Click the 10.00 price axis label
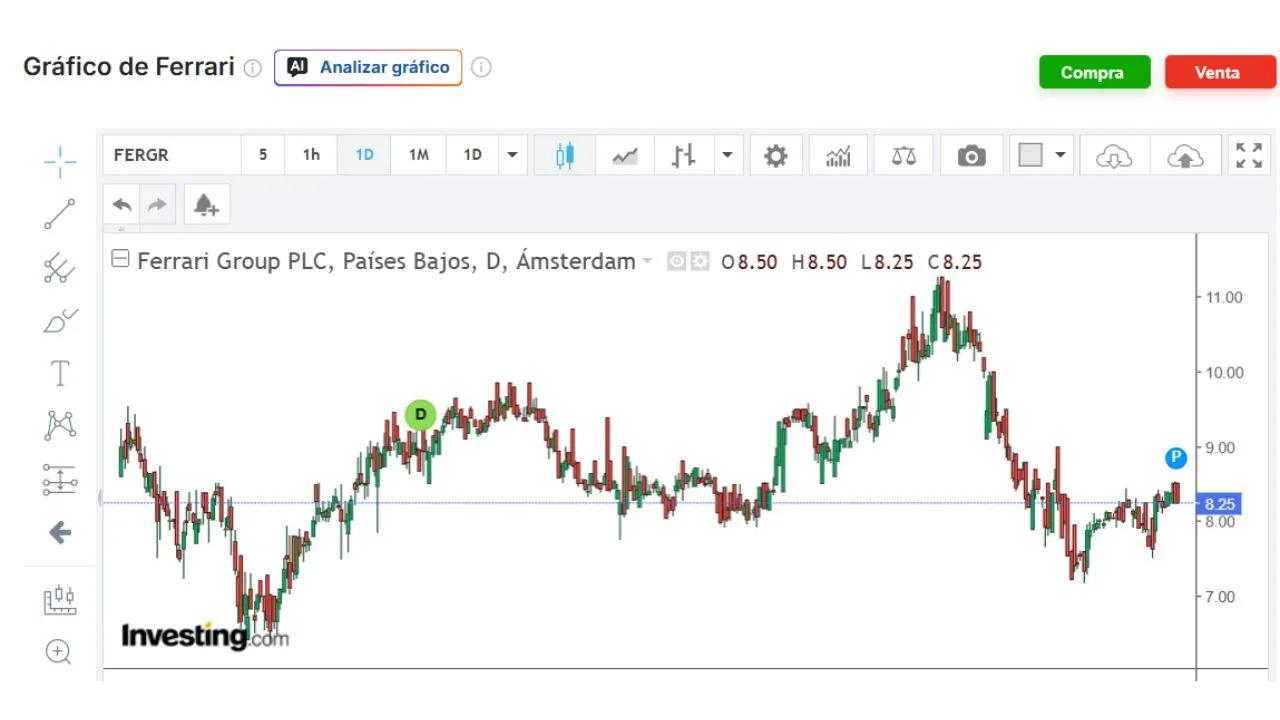The width and height of the screenshot is (1280, 720). click(1225, 372)
